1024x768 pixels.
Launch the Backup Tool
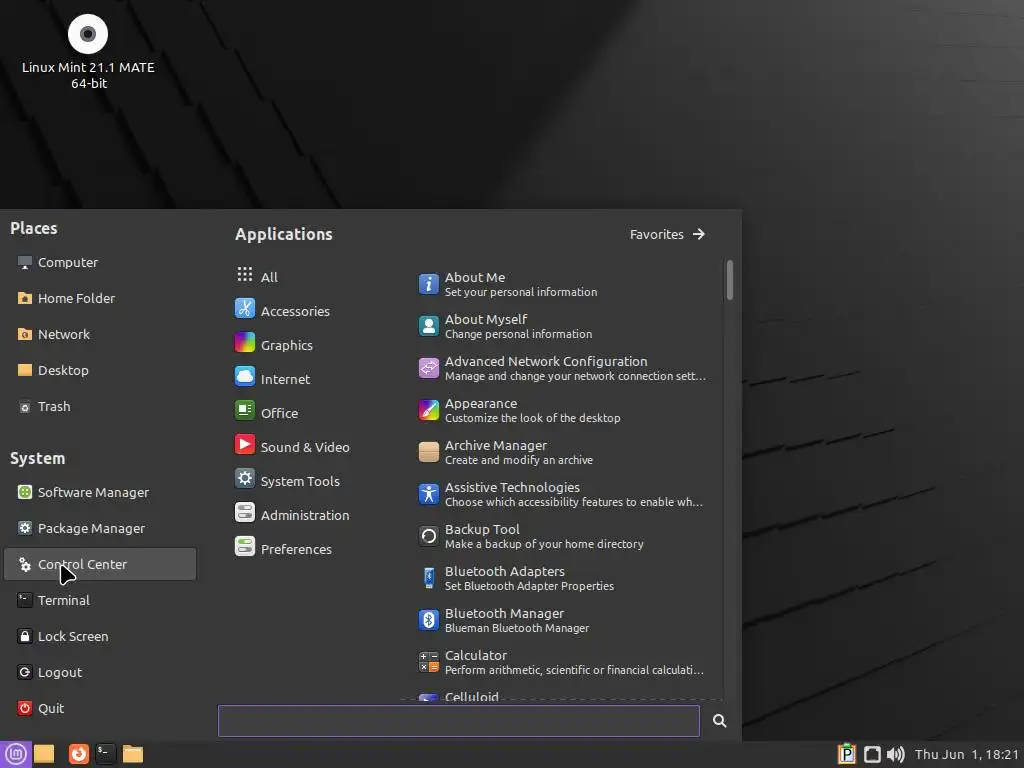coord(562,536)
